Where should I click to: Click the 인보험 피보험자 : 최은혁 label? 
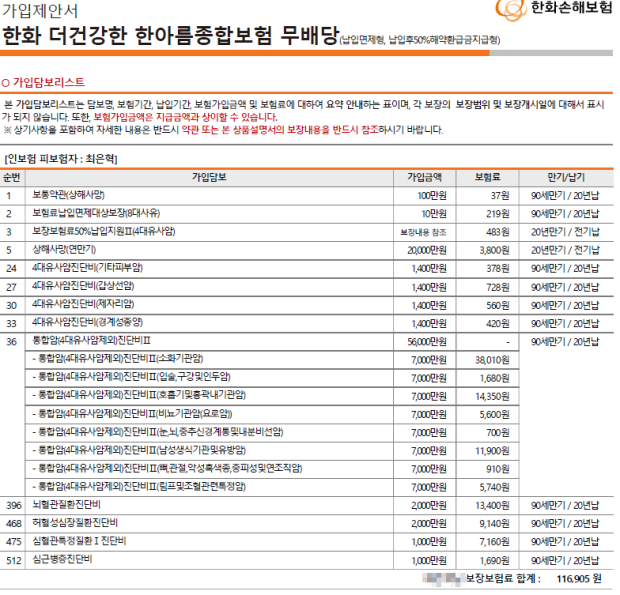pyautogui.click(x=61, y=159)
